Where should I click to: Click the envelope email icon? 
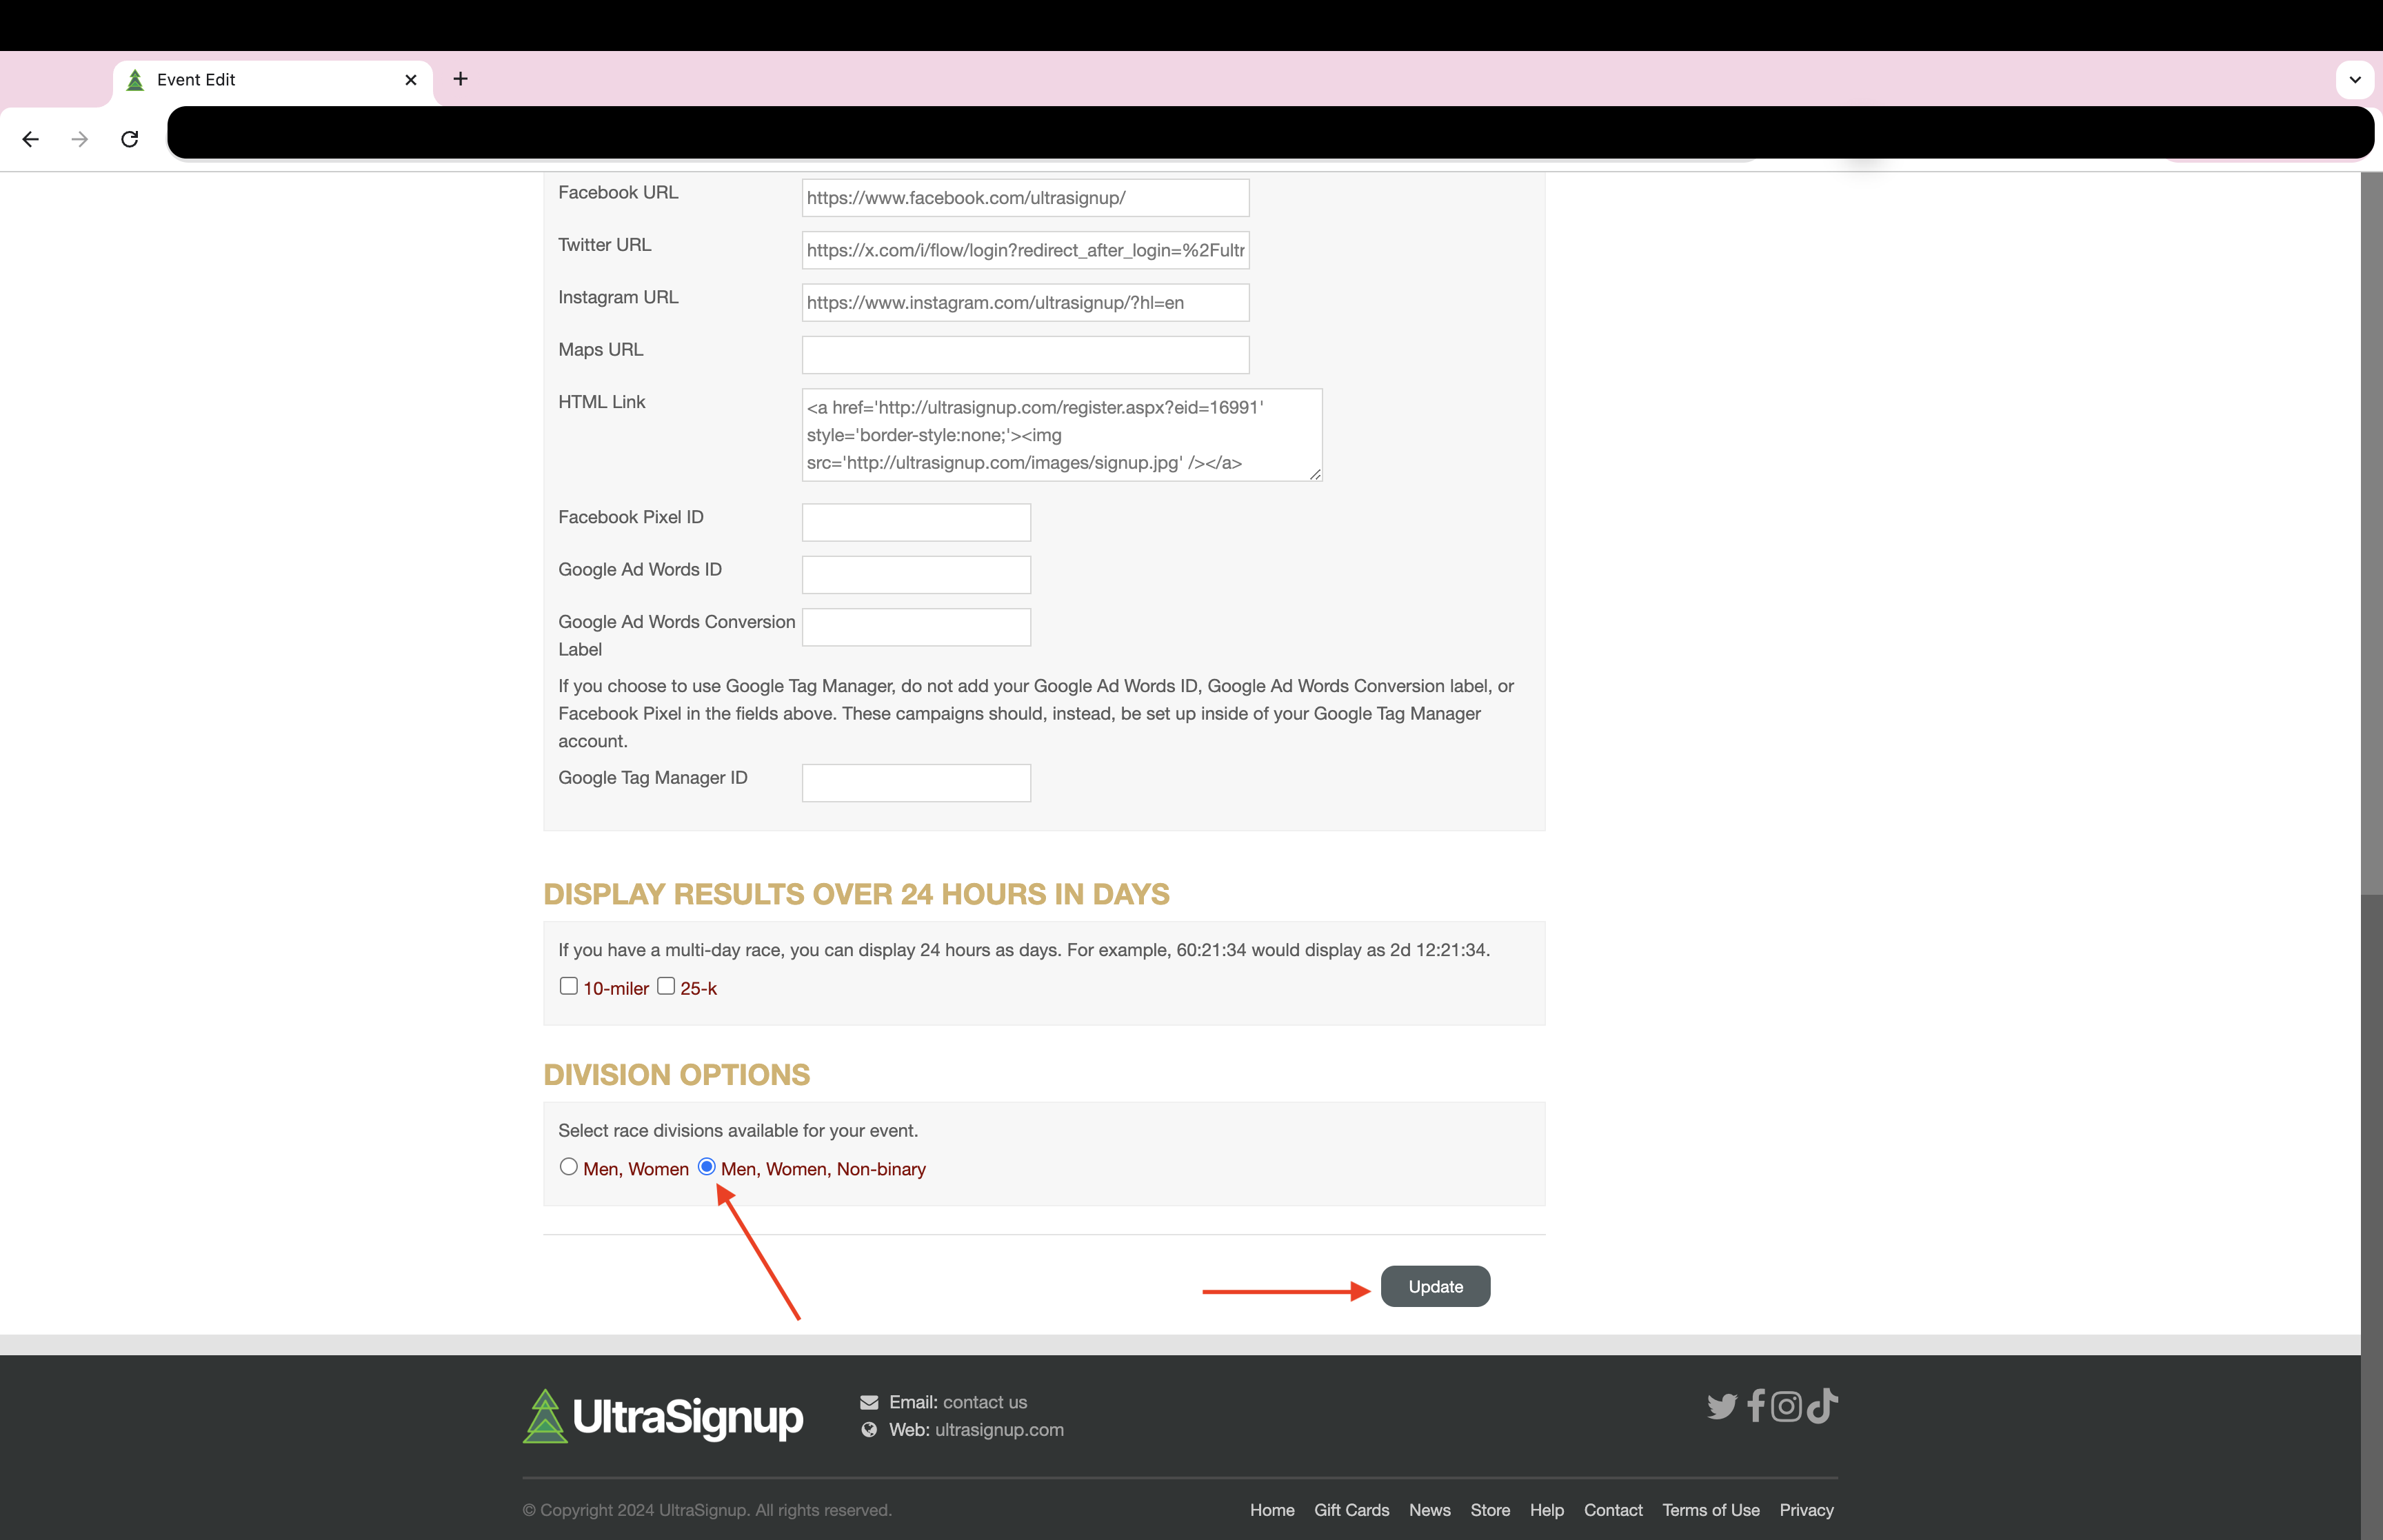click(869, 1402)
